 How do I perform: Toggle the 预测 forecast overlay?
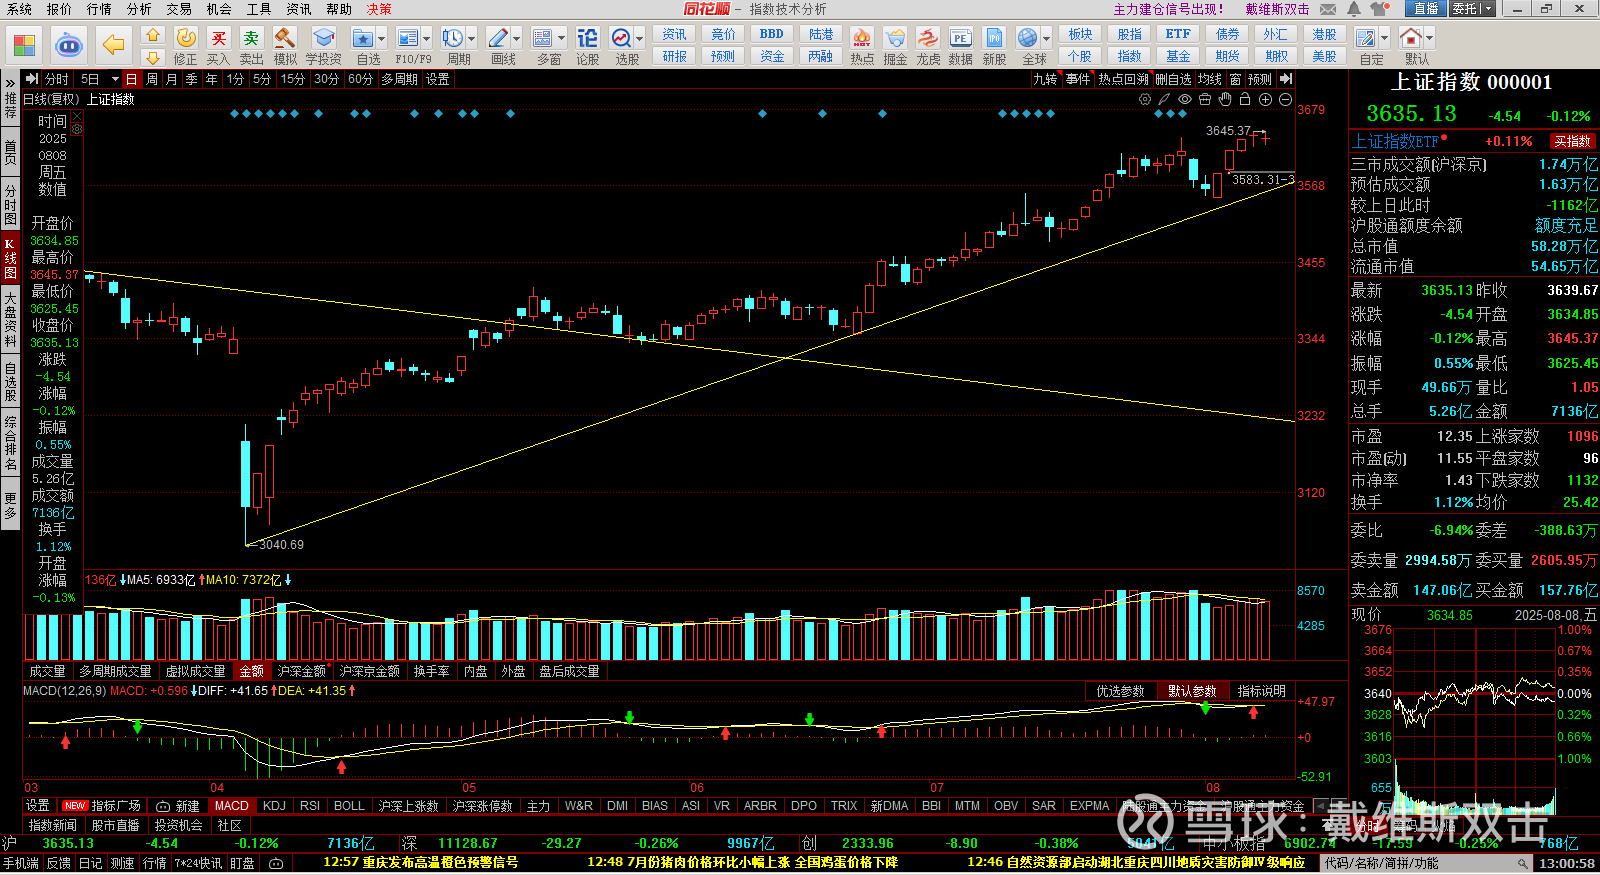pos(1260,79)
